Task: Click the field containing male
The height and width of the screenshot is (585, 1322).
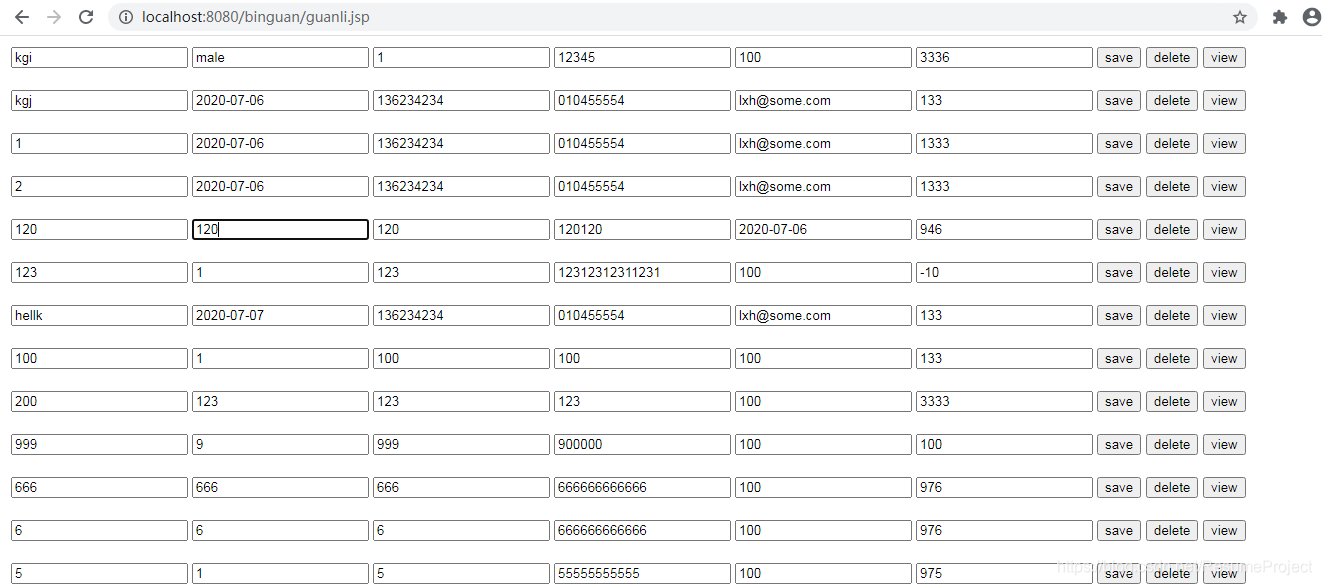Action: click(280, 58)
